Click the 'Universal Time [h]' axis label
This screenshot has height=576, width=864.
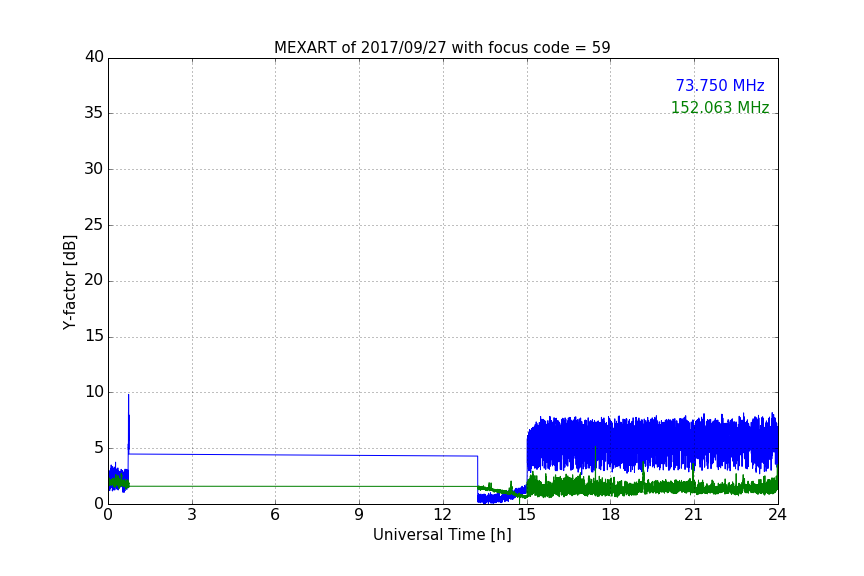(442, 535)
